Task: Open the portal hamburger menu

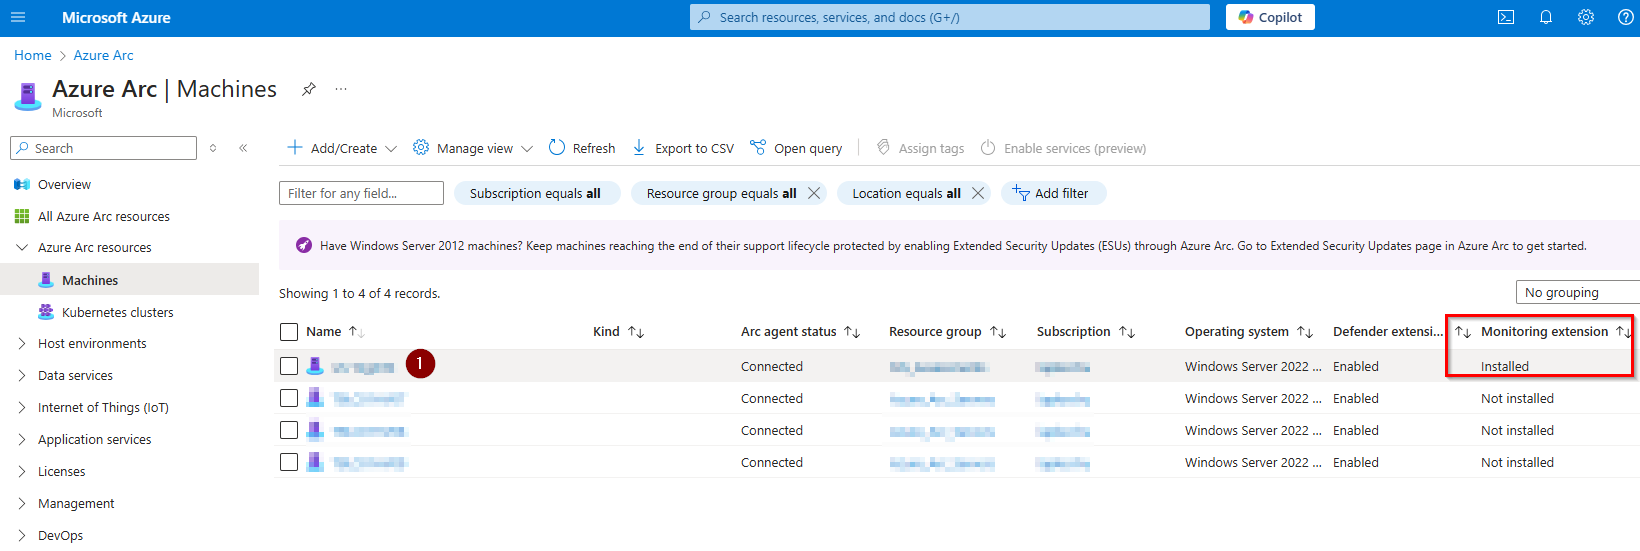Action: [x=18, y=17]
